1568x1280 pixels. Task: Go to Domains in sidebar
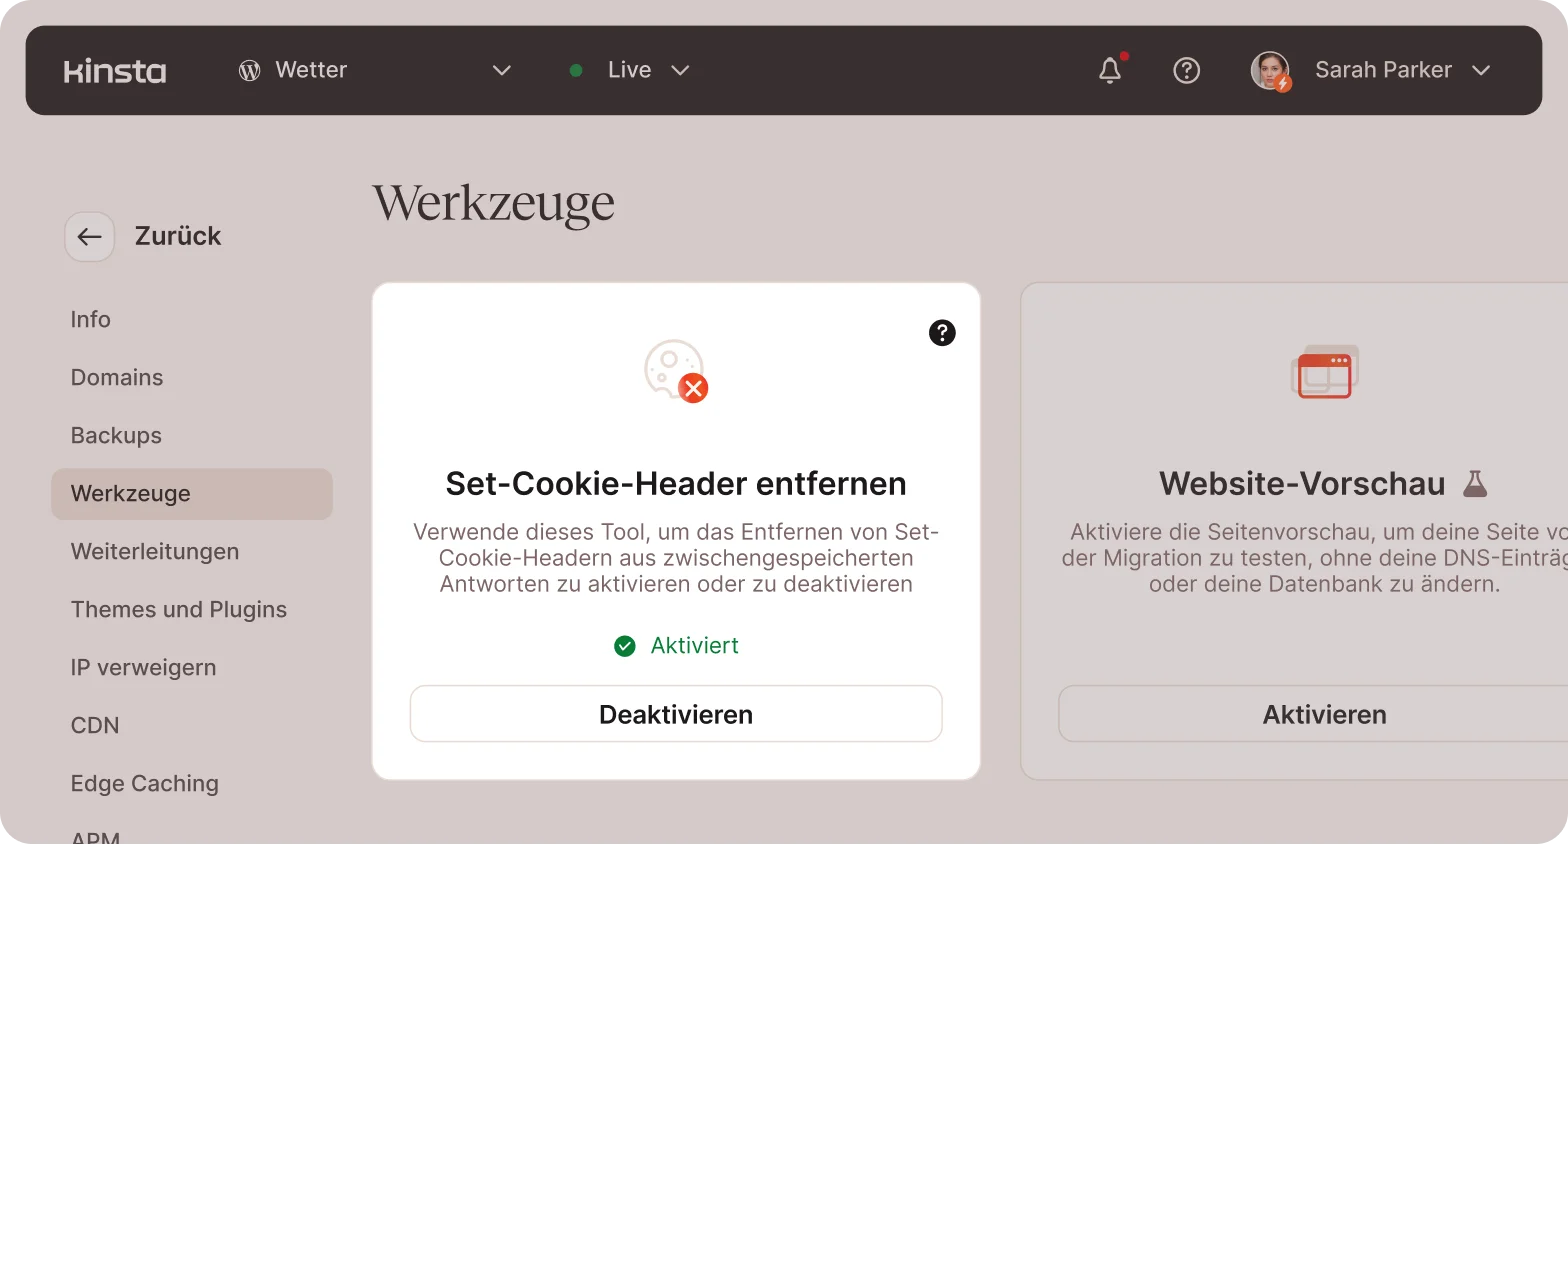pyautogui.click(x=117, y=378)
